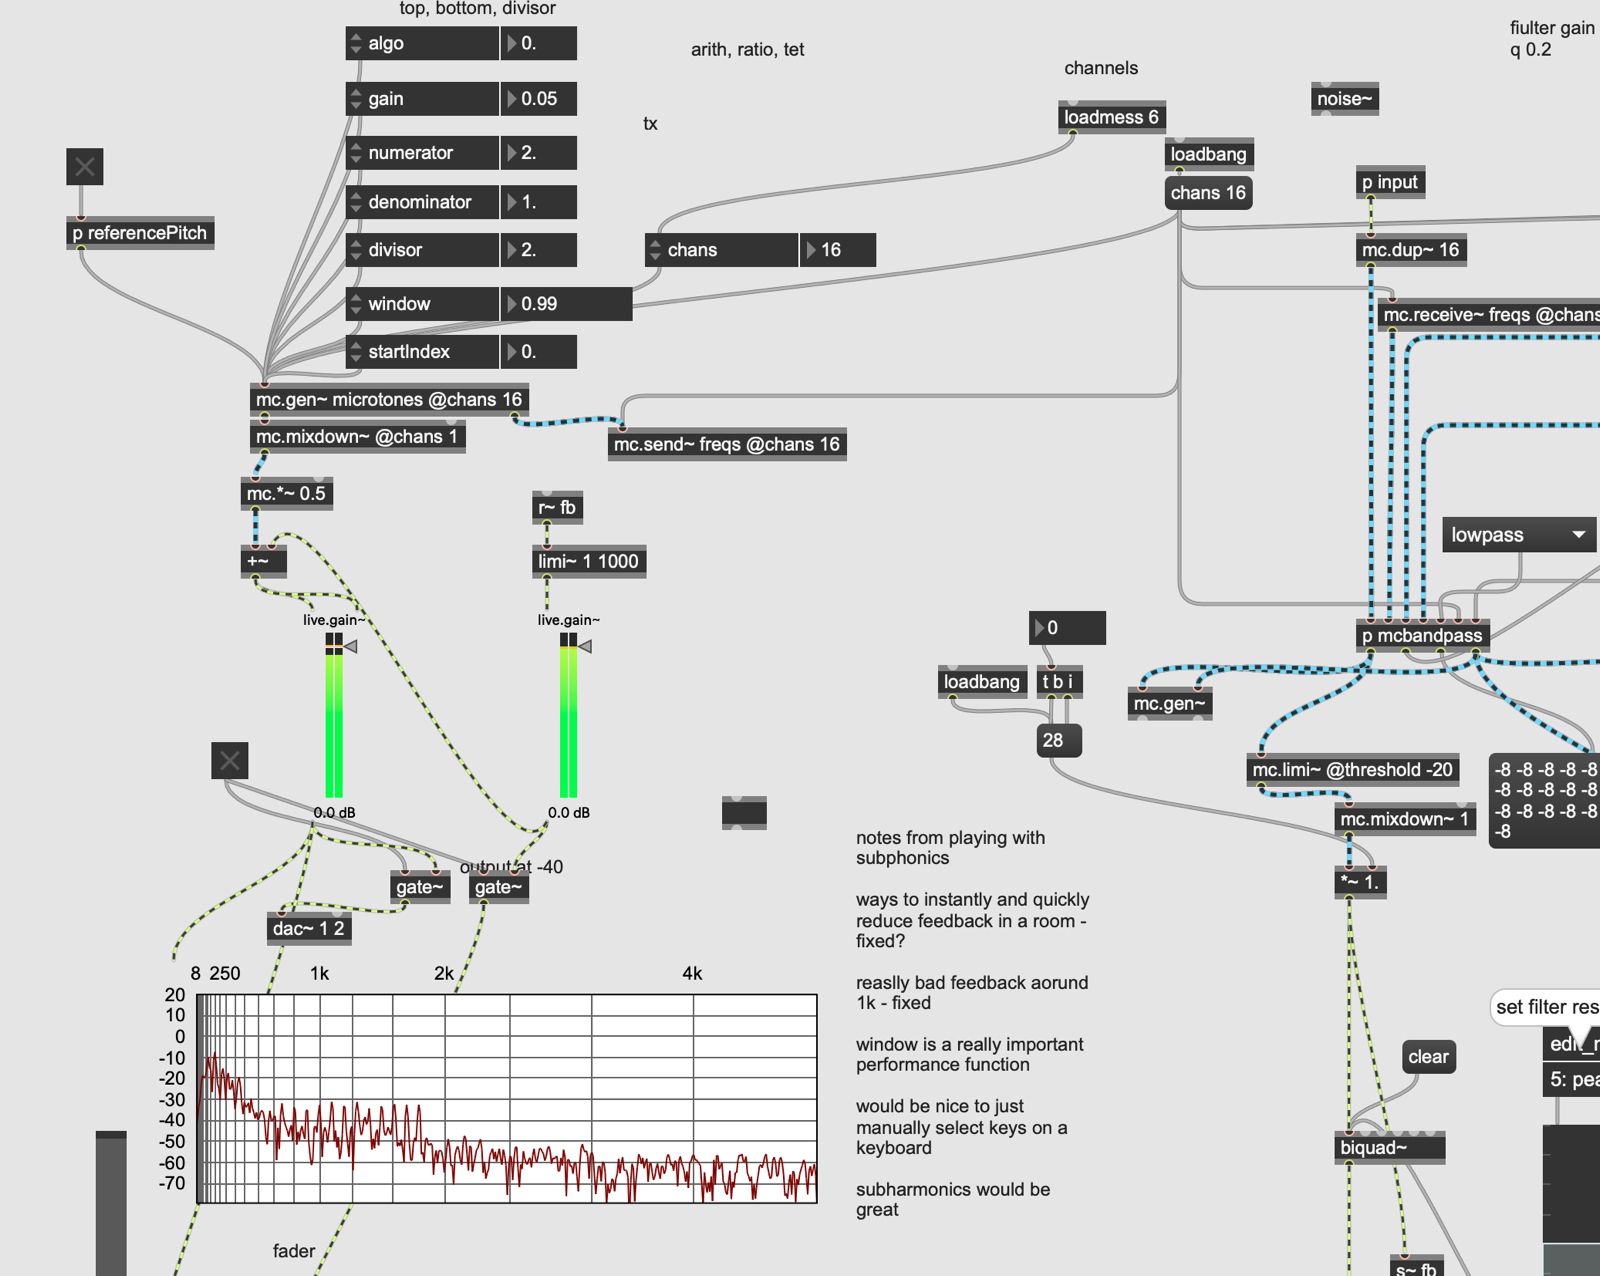Screen dimensions: 1600x1276
Task: Select the denominator number box value 1.
Action: 539,202
